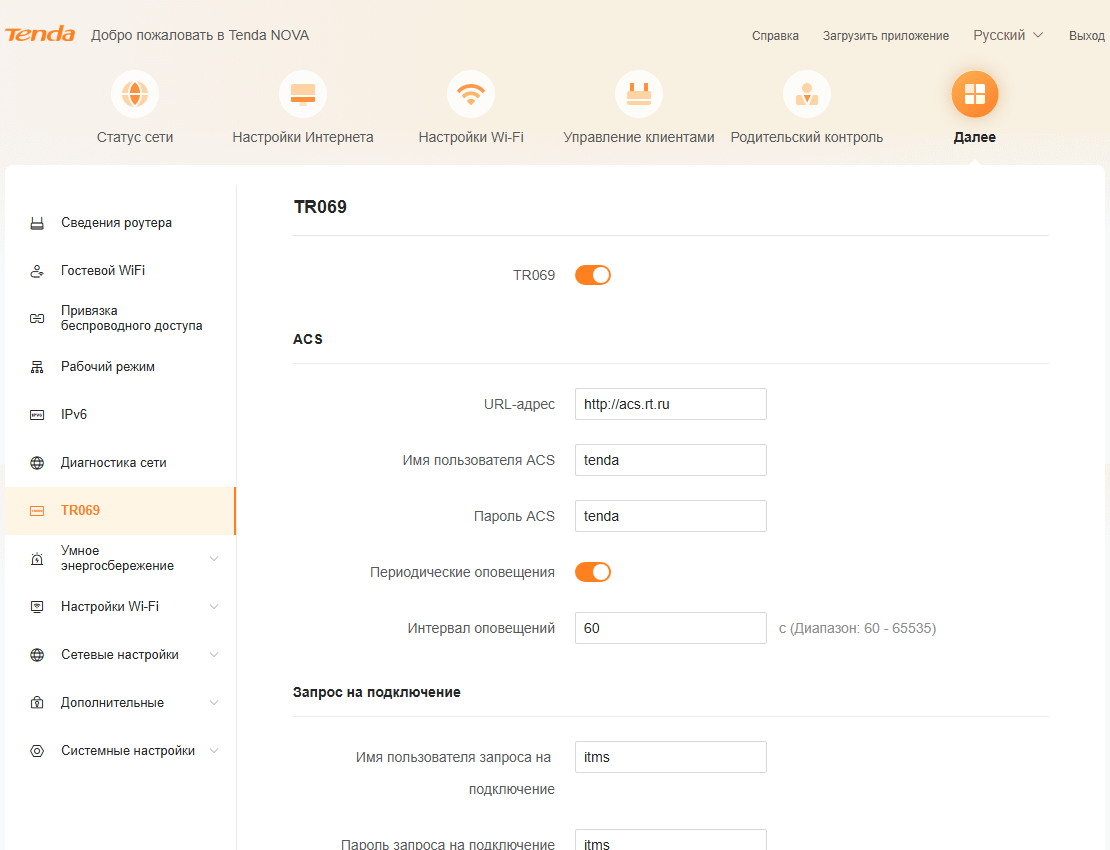Click the working mode icon in sidebar
1110x850 pixels.
(x=37, y=367)
